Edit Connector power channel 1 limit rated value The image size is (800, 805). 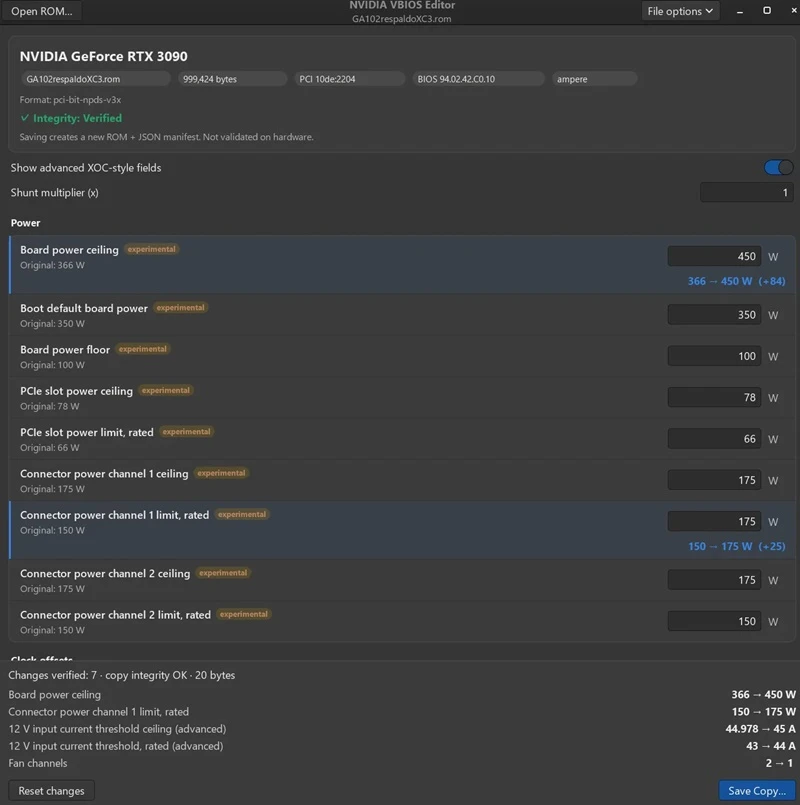714,522
